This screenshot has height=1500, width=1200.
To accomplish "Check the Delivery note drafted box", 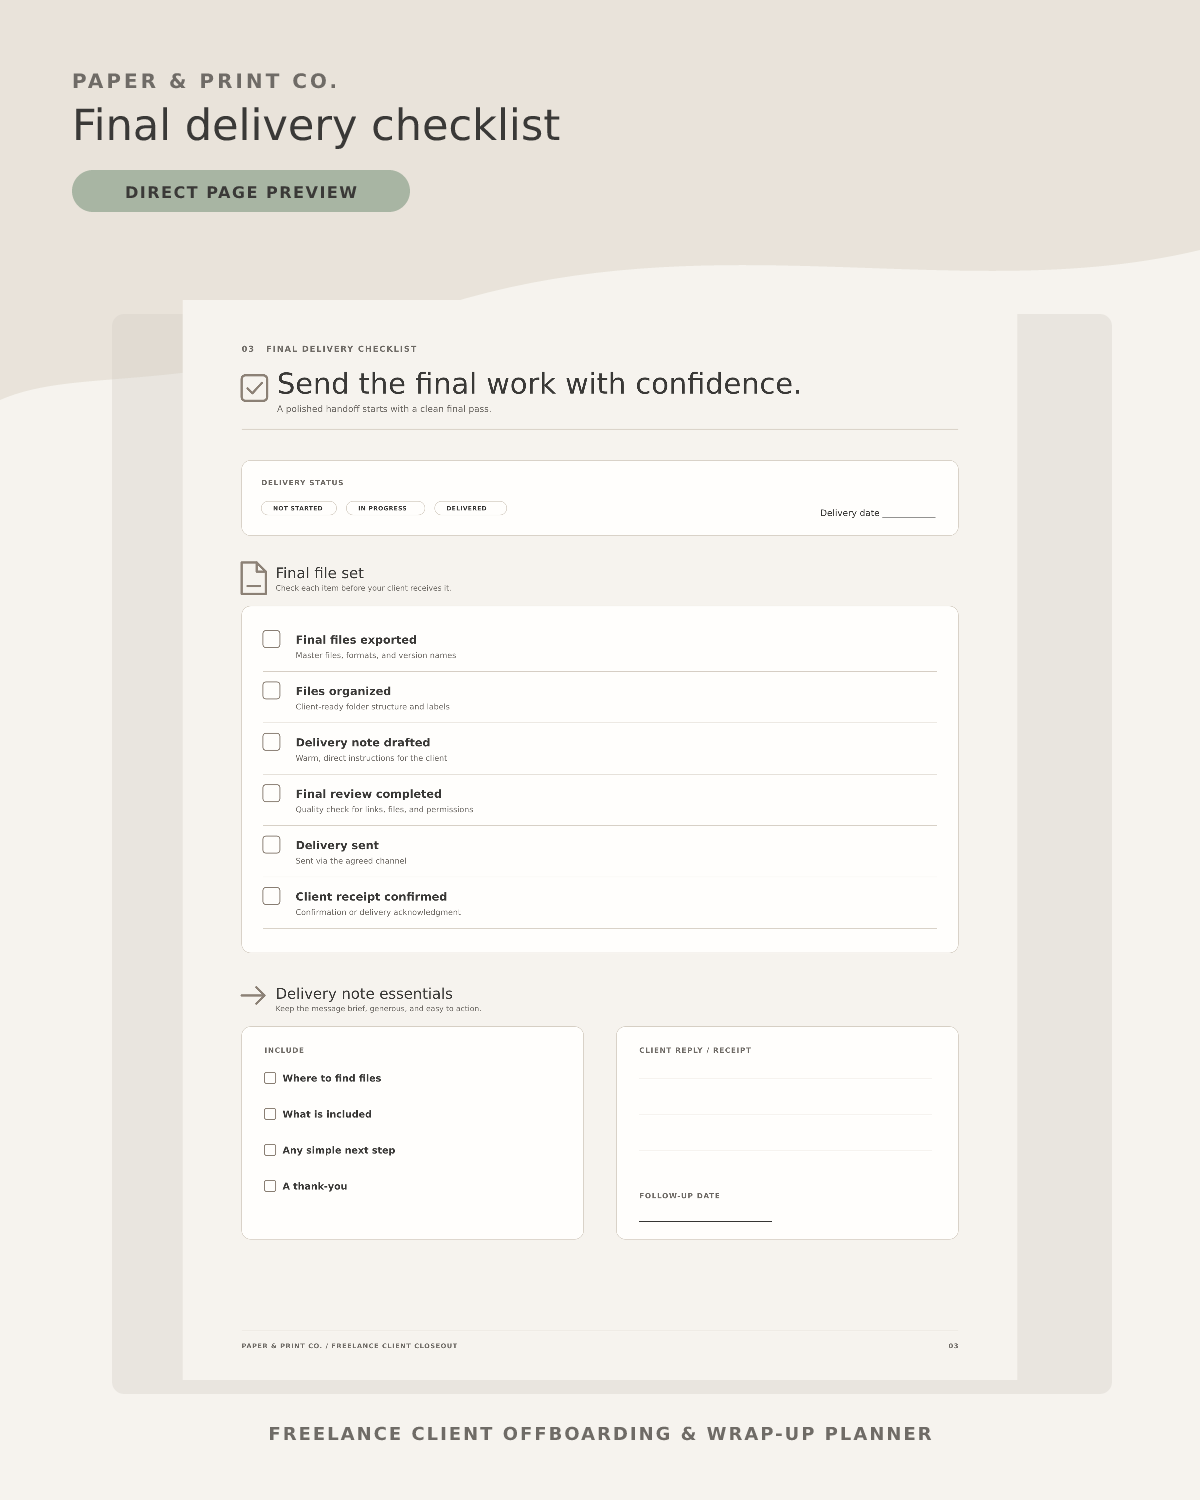I will click(271, 742).
